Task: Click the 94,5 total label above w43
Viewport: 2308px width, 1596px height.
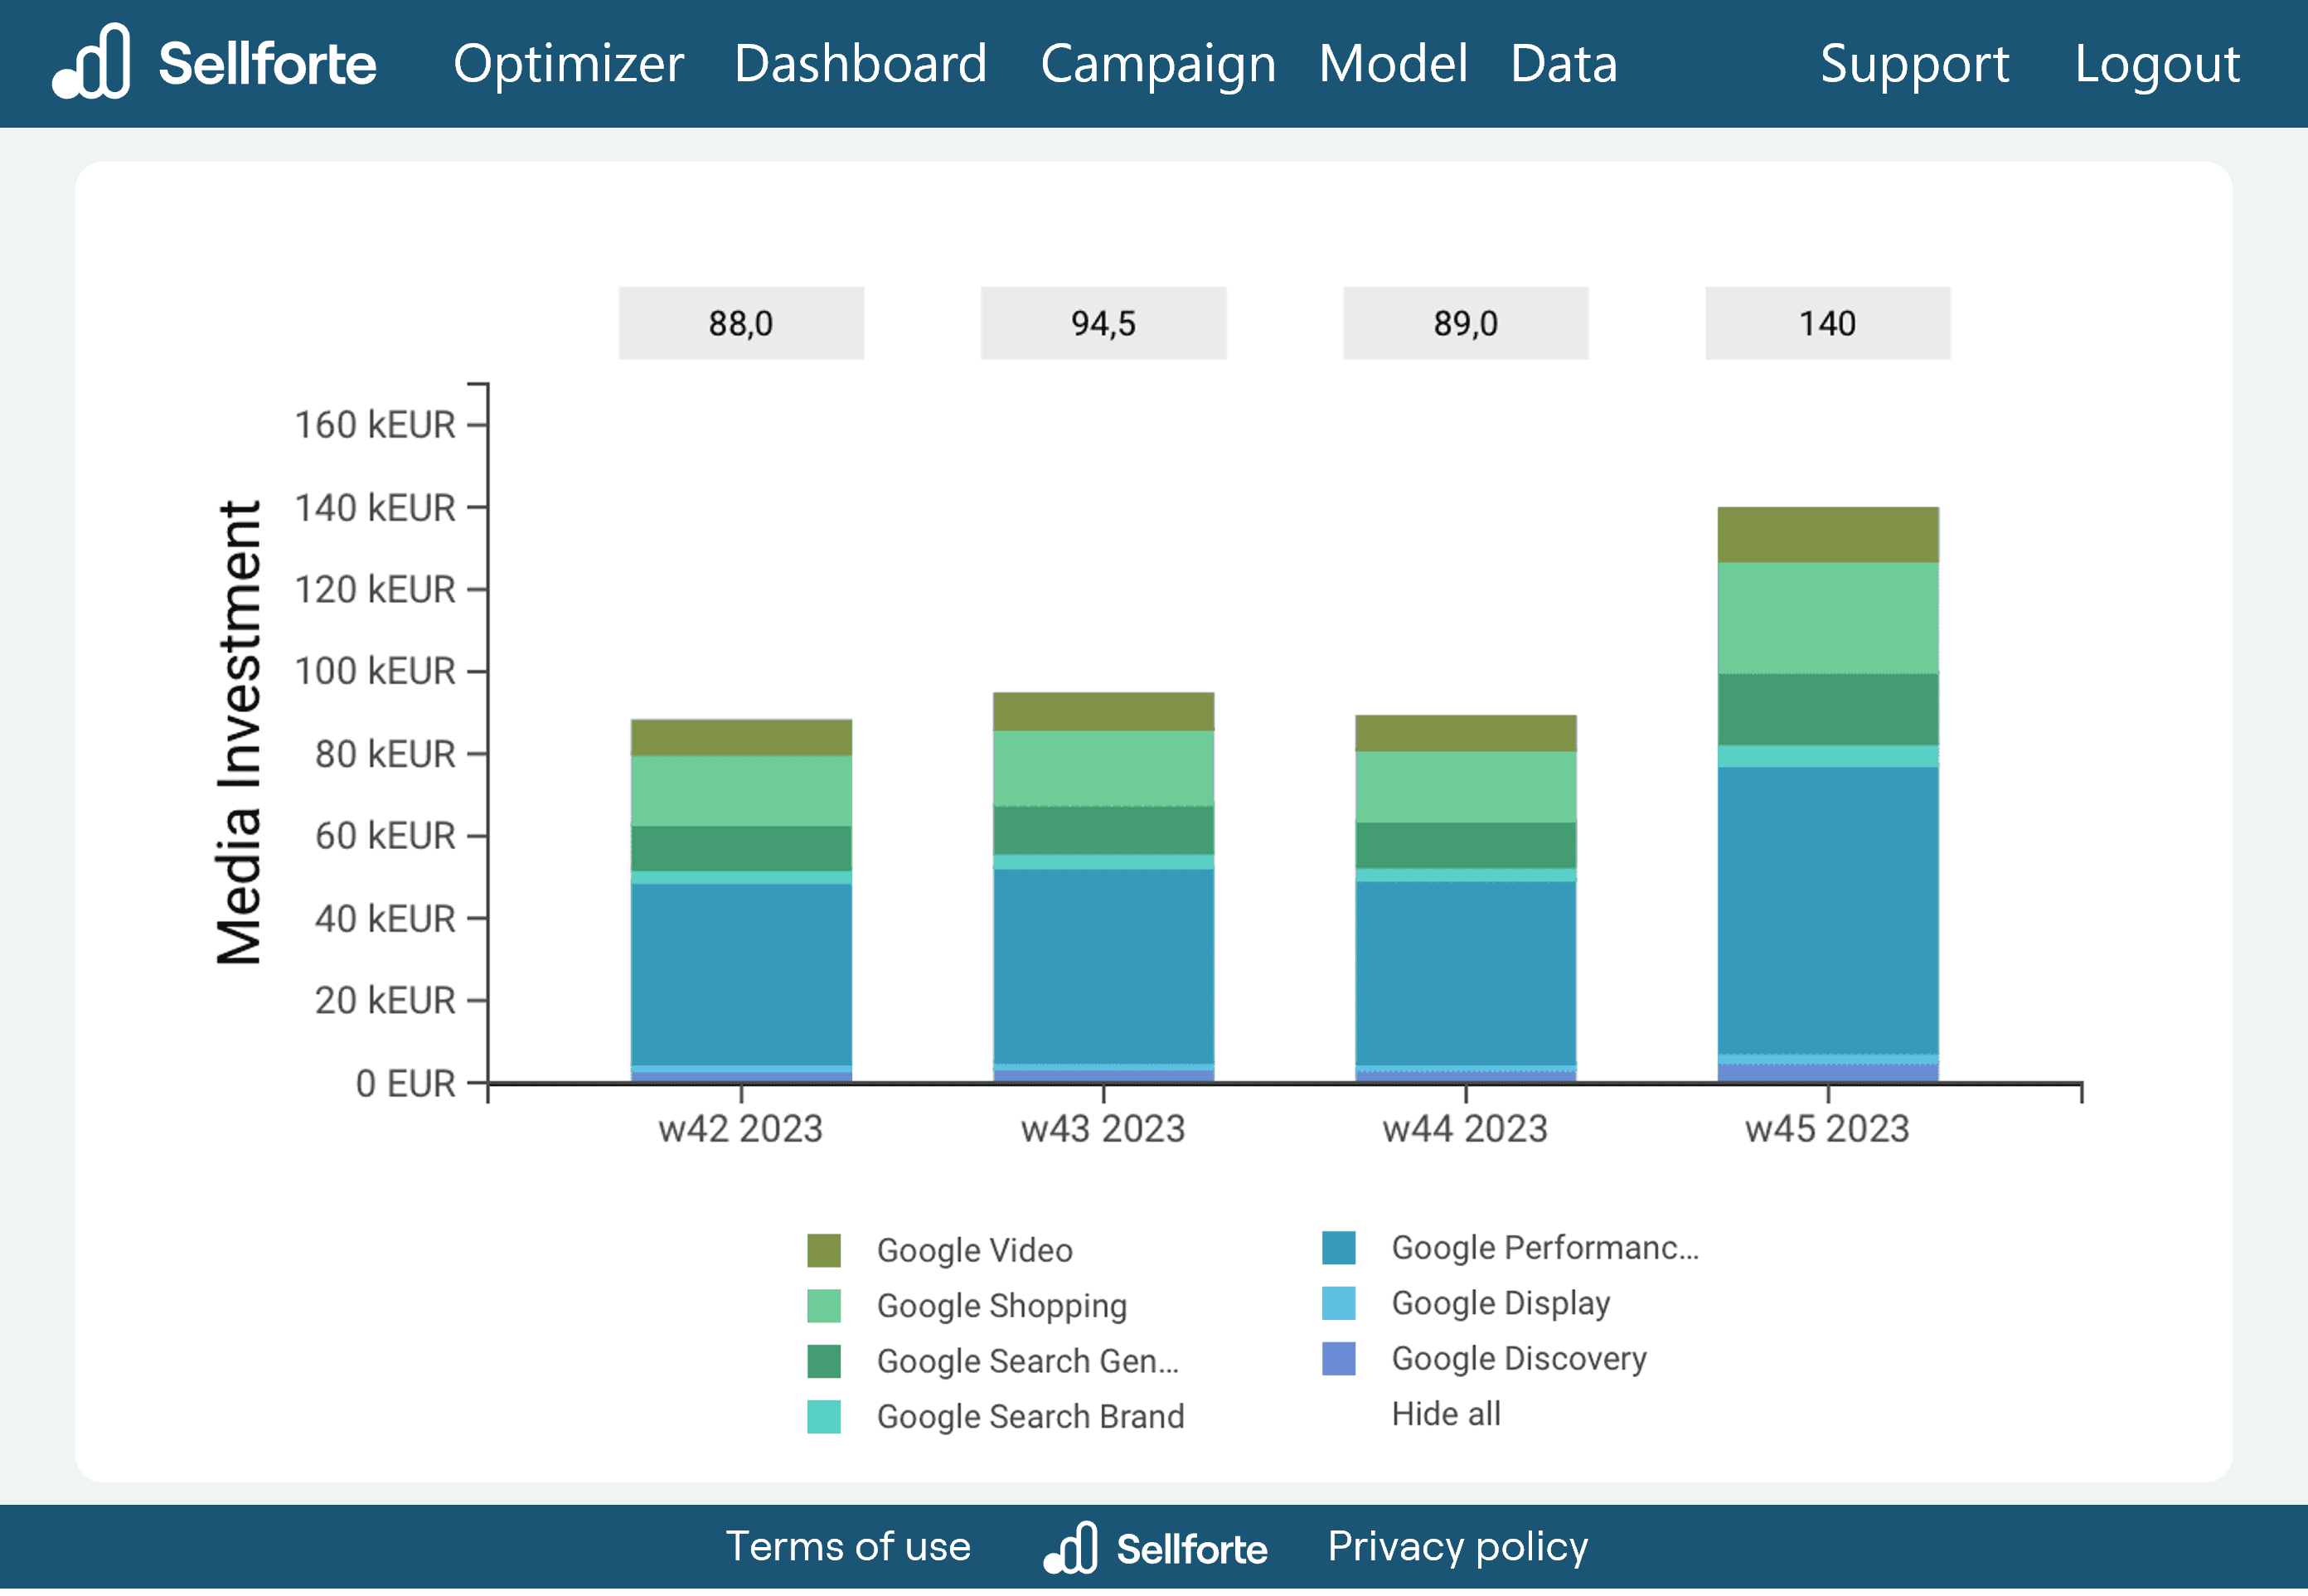Action: coord(1103,323)
